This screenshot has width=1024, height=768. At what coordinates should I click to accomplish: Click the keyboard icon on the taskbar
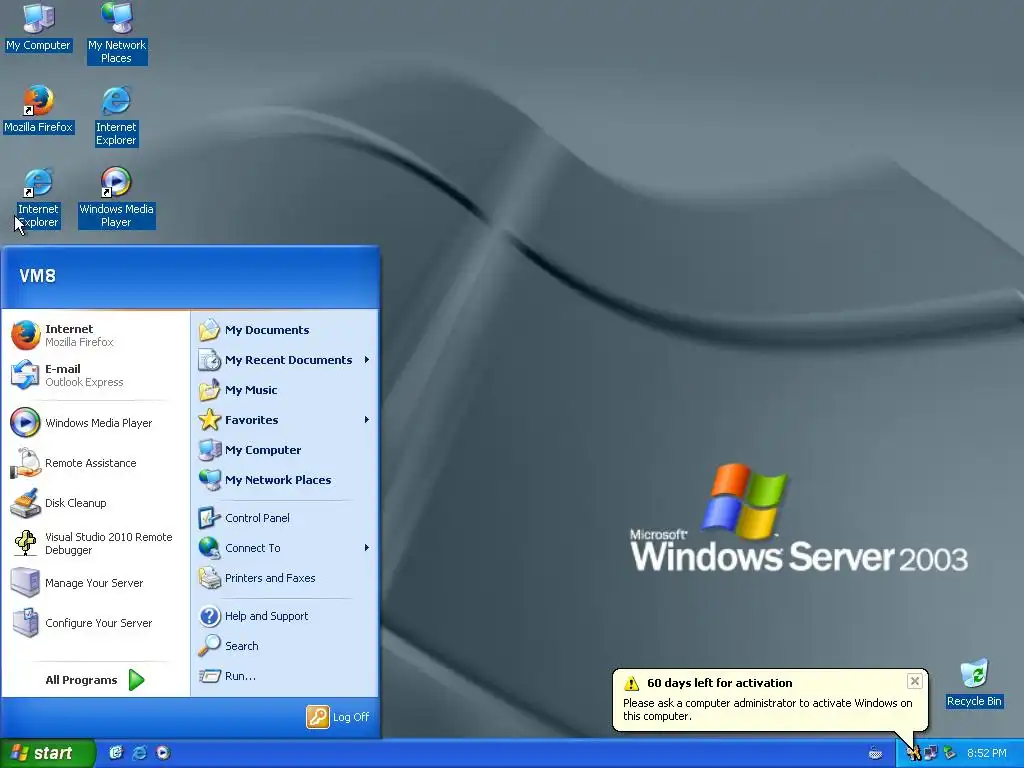pos(875,754)
